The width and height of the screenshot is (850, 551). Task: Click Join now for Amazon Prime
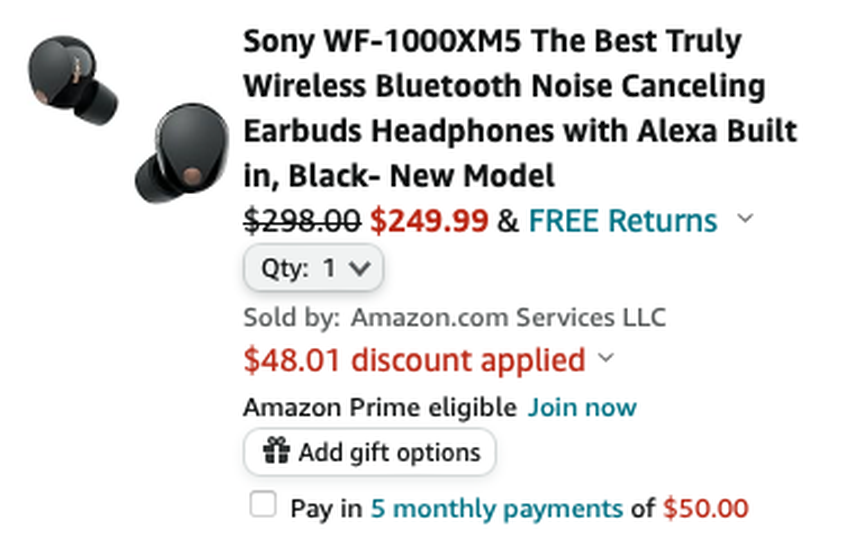[582, 408]
